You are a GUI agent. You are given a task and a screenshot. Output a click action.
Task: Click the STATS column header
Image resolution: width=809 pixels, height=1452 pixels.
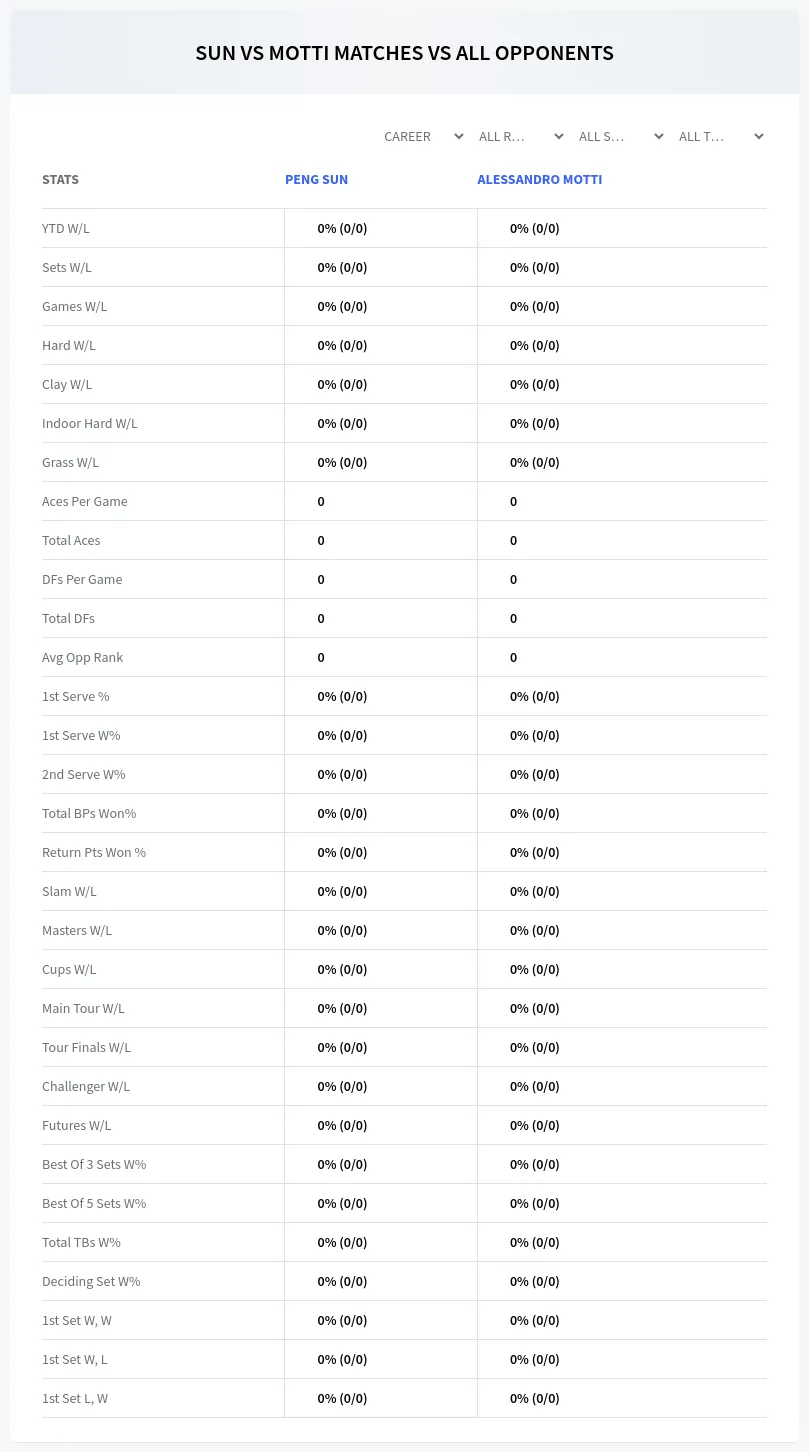(x=60, y=180)
